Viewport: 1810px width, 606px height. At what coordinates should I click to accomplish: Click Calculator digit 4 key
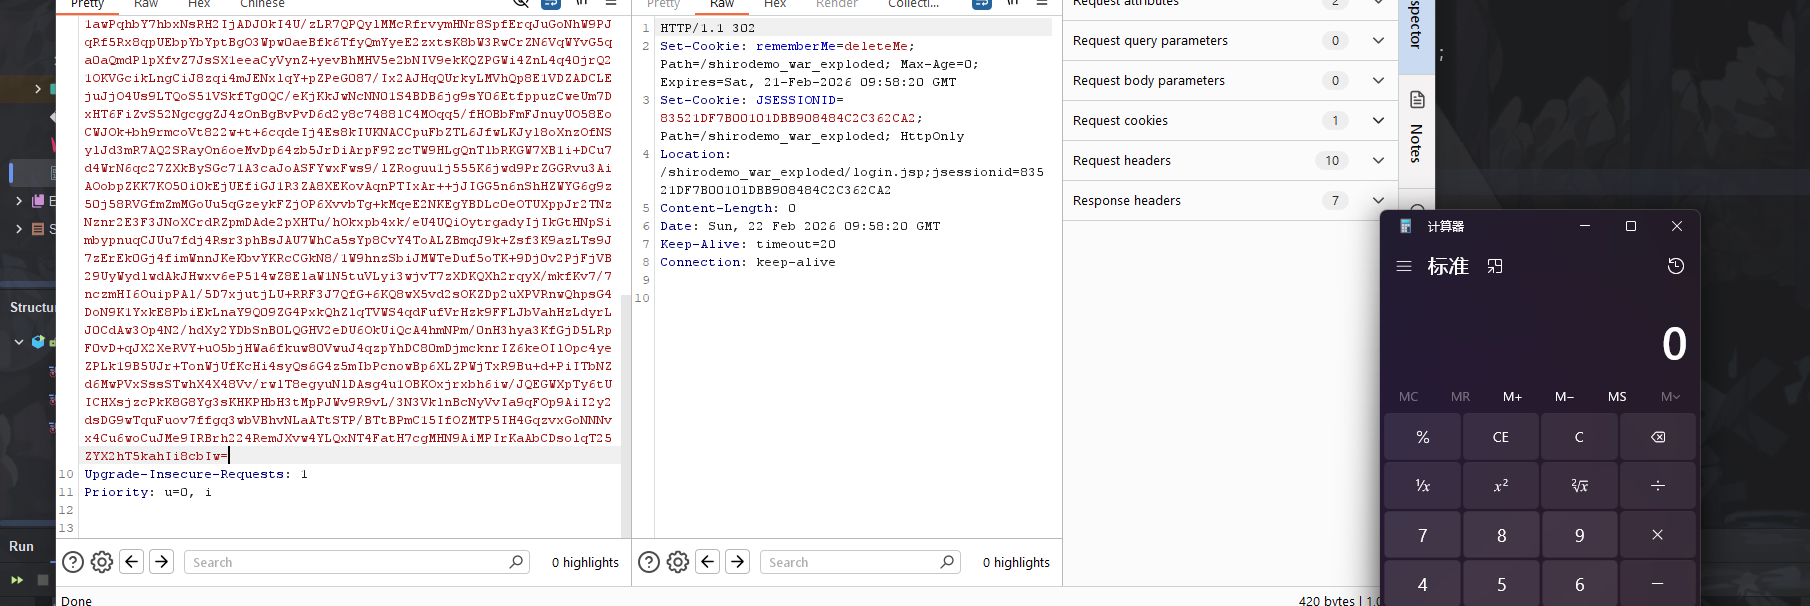pos(1422,584)
